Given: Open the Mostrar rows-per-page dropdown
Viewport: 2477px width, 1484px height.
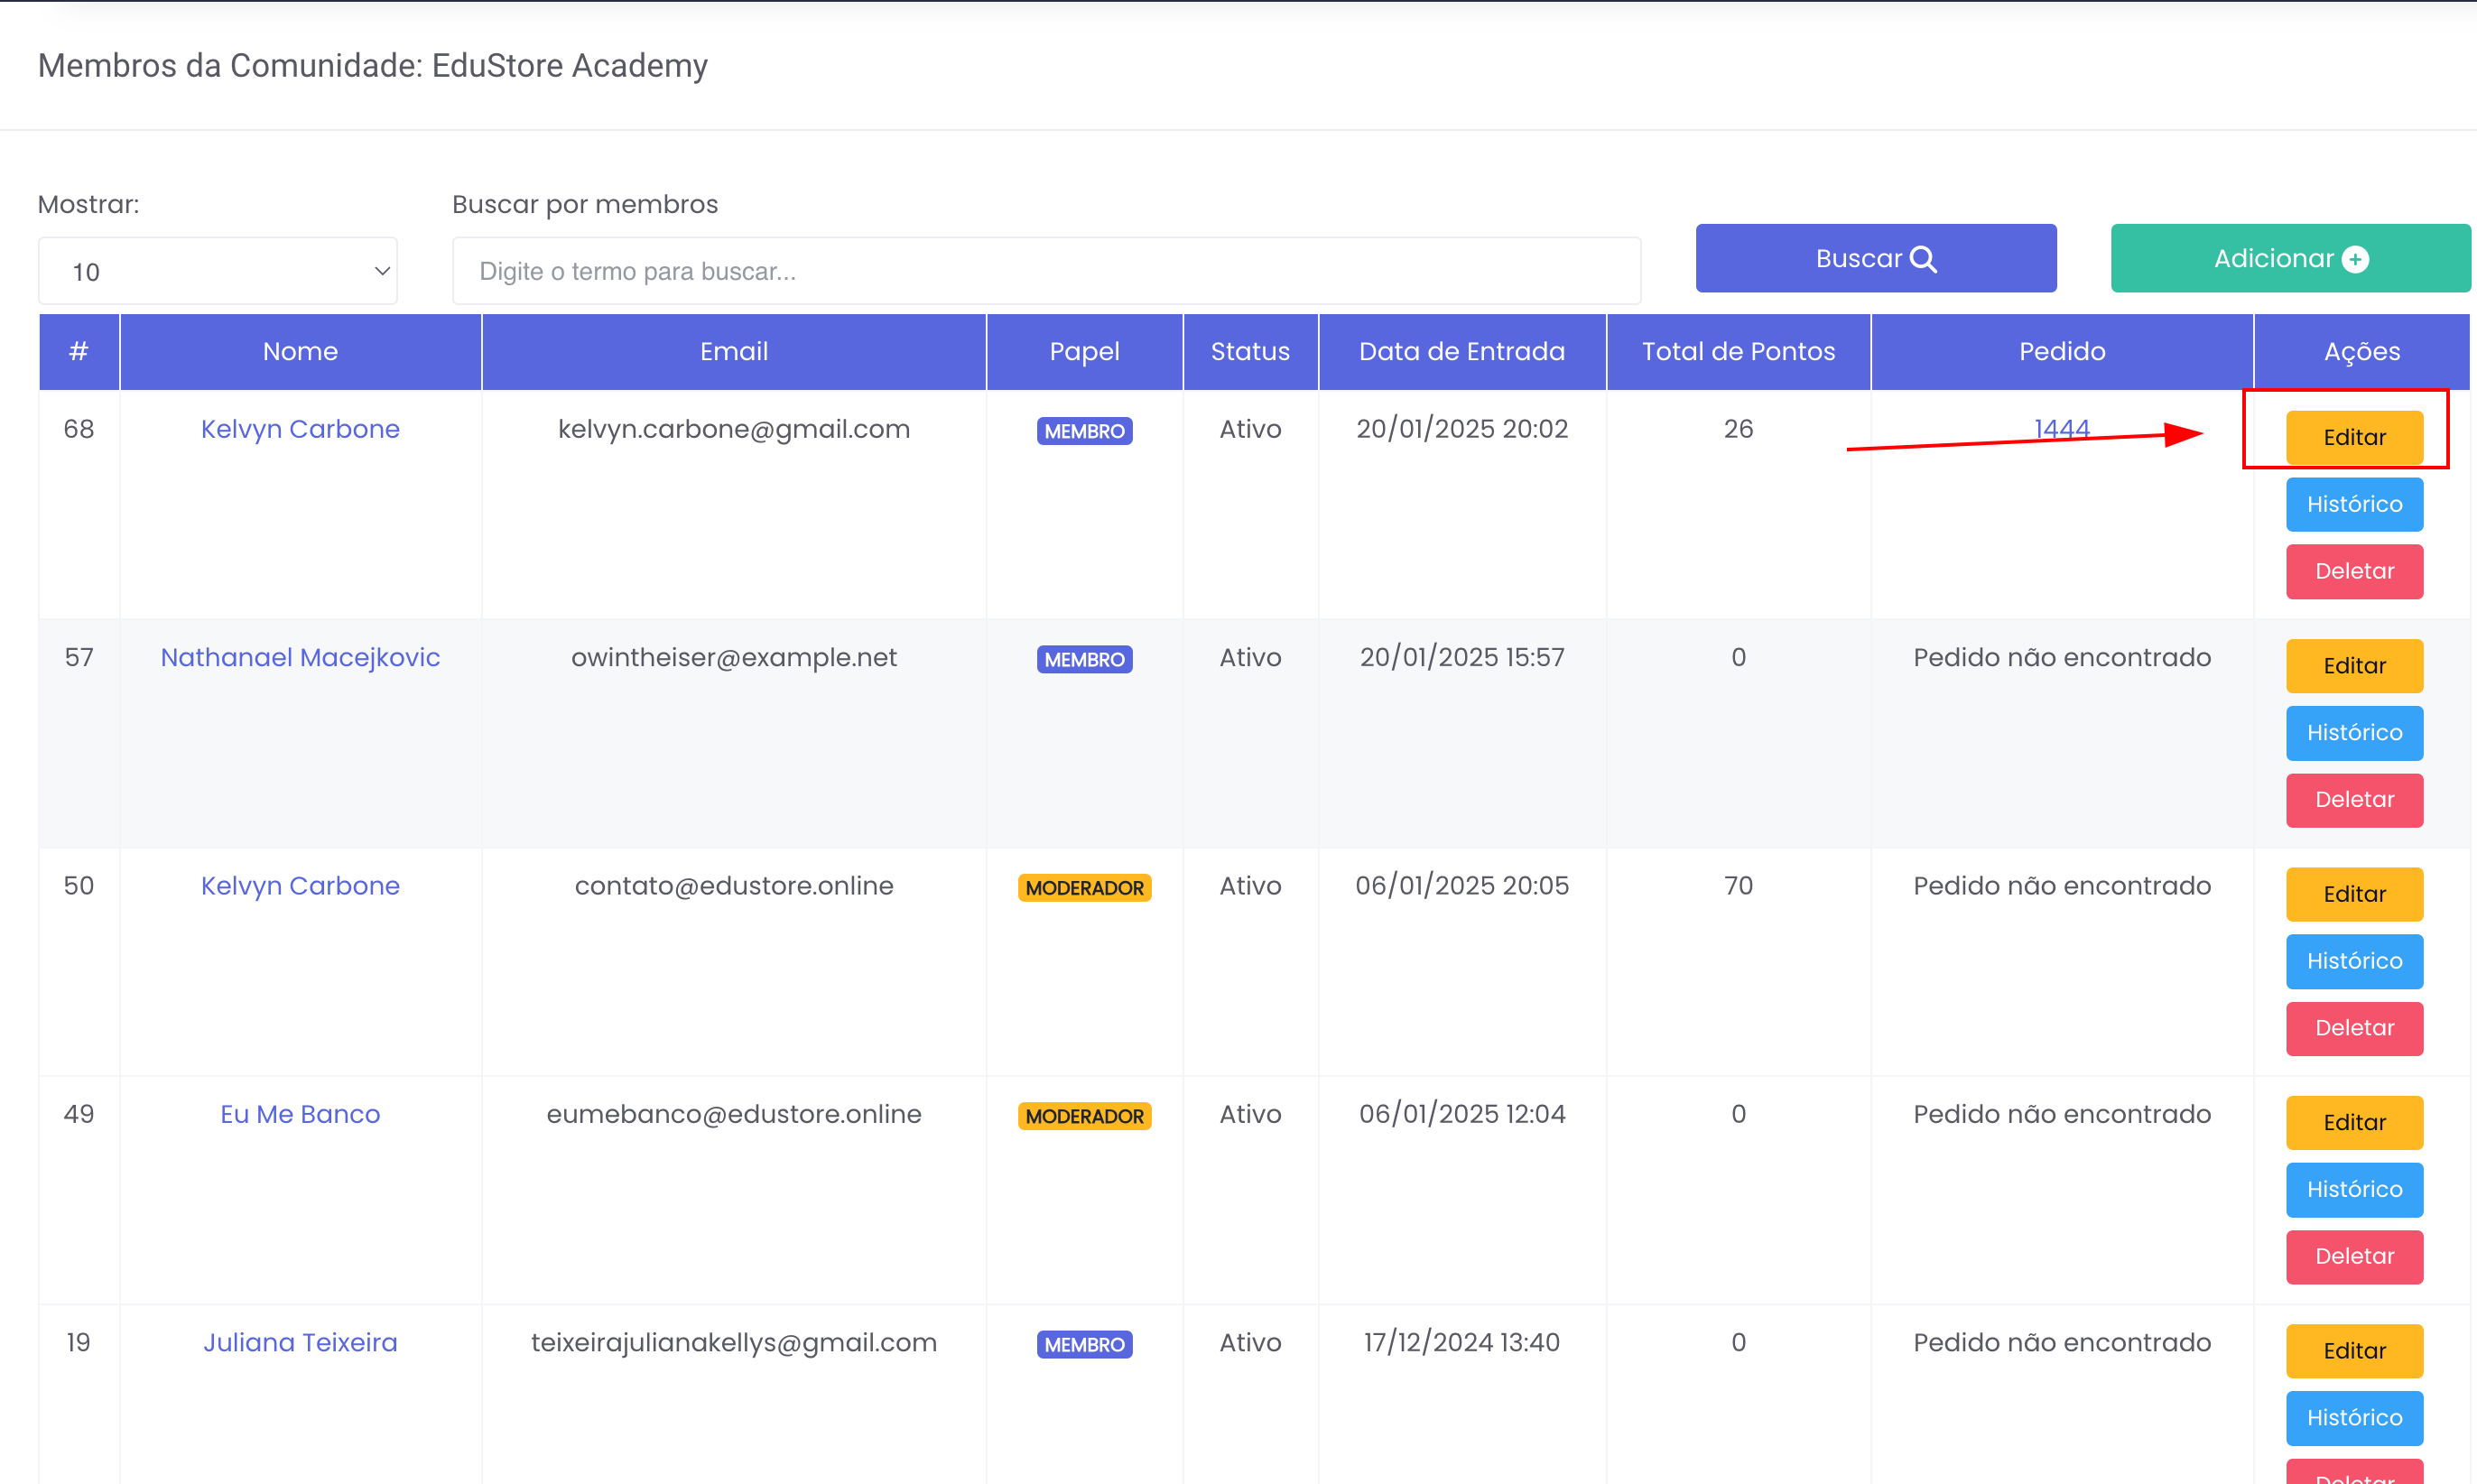Looking at the screenshot, I should coord(218,271).
